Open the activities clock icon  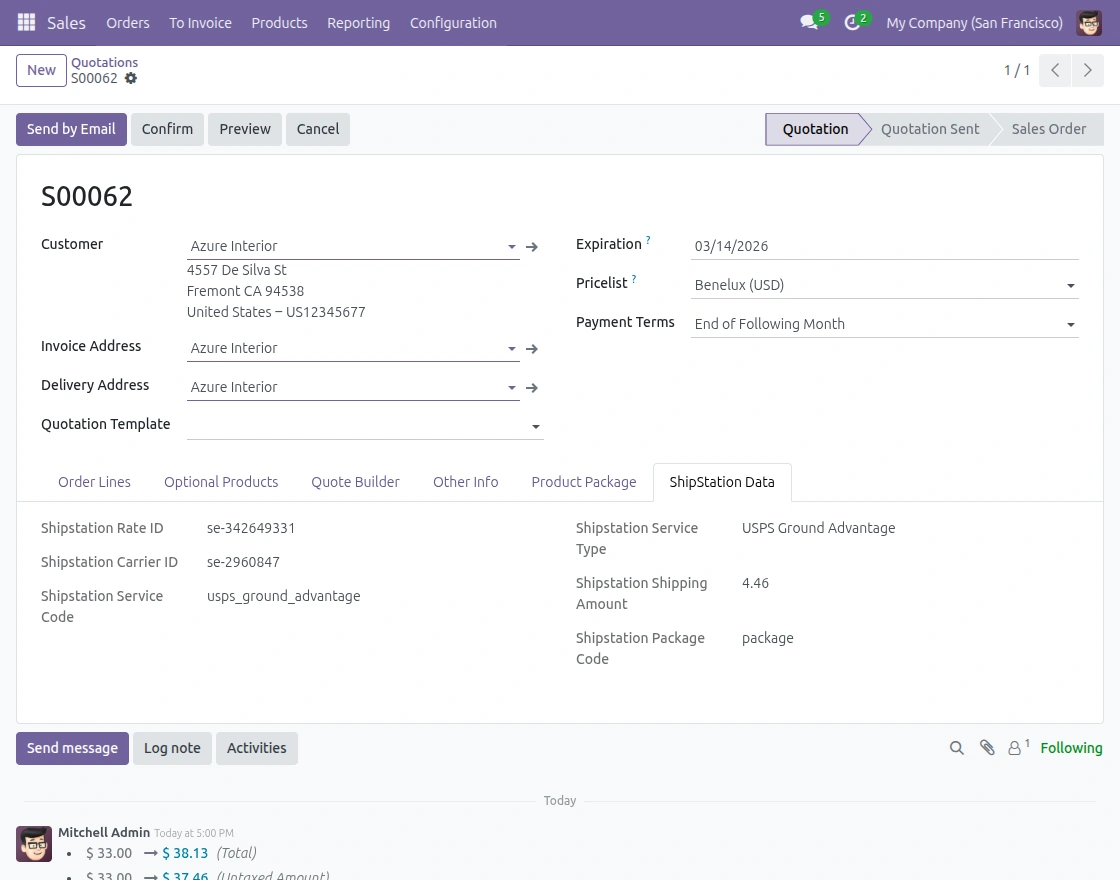pyautogui.click(x=852, y=22)
